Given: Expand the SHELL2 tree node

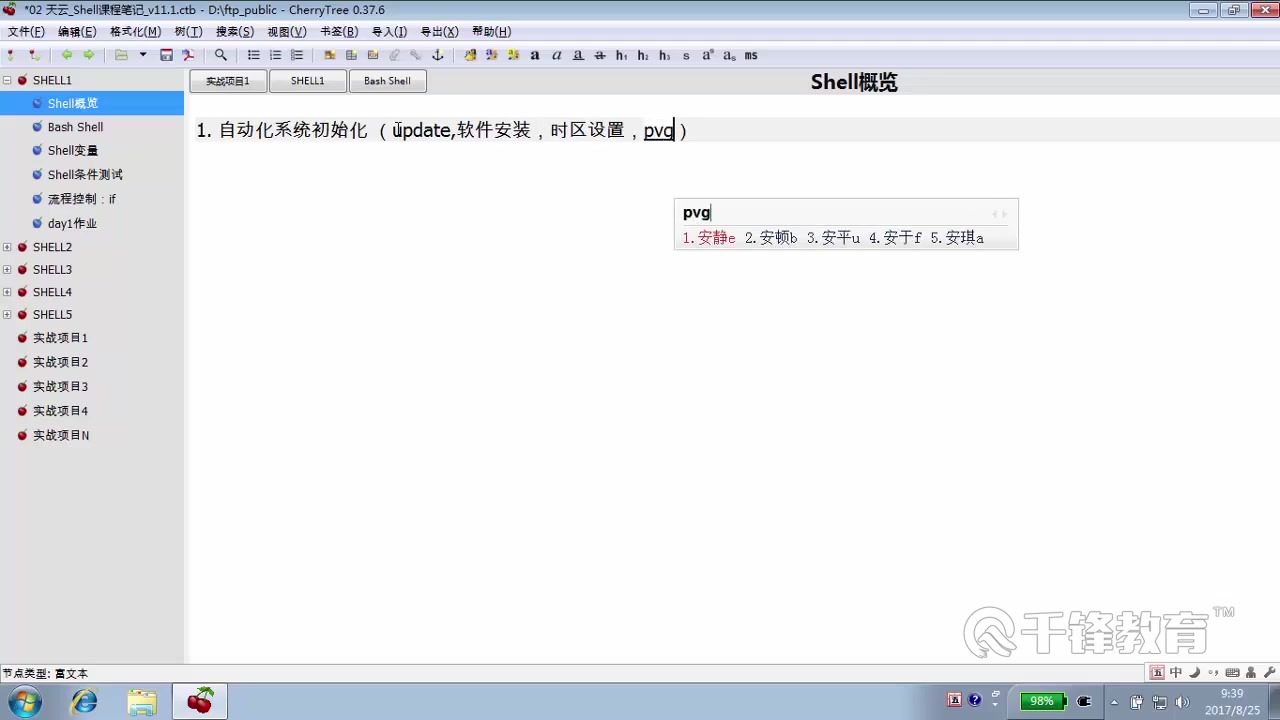Looking at the screenshot, I should coord(8,246).
